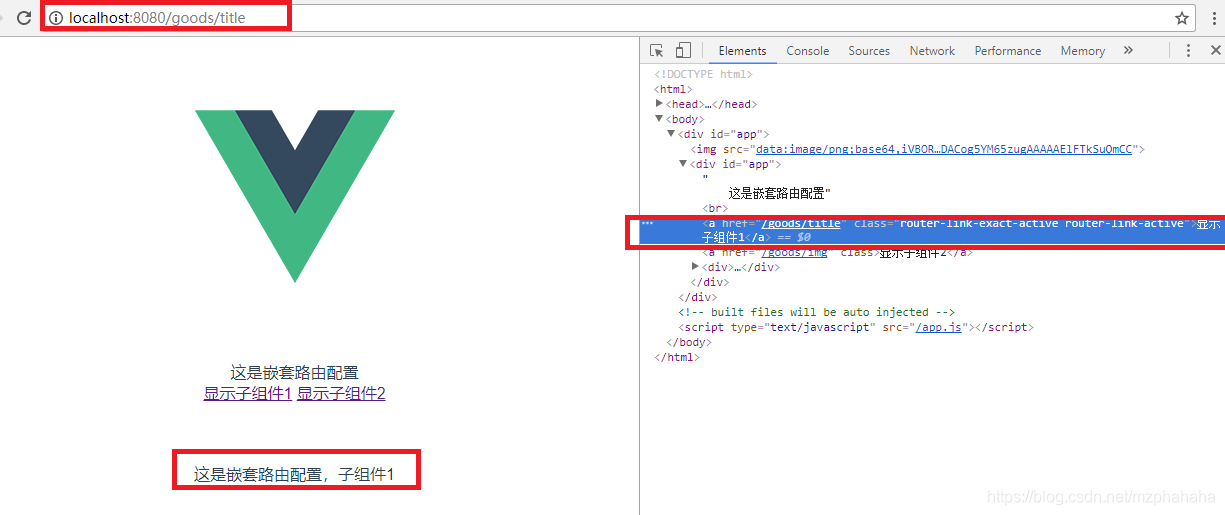Expand the collapsed div…/div node
The width and height of the screenshot is (1225, 515).
(x=695, y=267)
